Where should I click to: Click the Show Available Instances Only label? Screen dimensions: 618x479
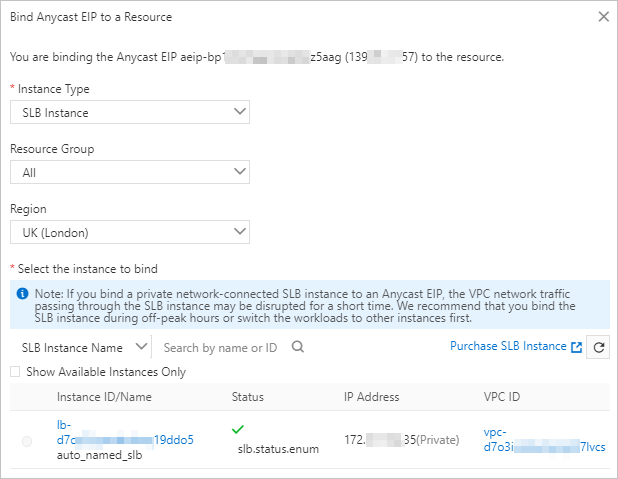tap(106, 372)
